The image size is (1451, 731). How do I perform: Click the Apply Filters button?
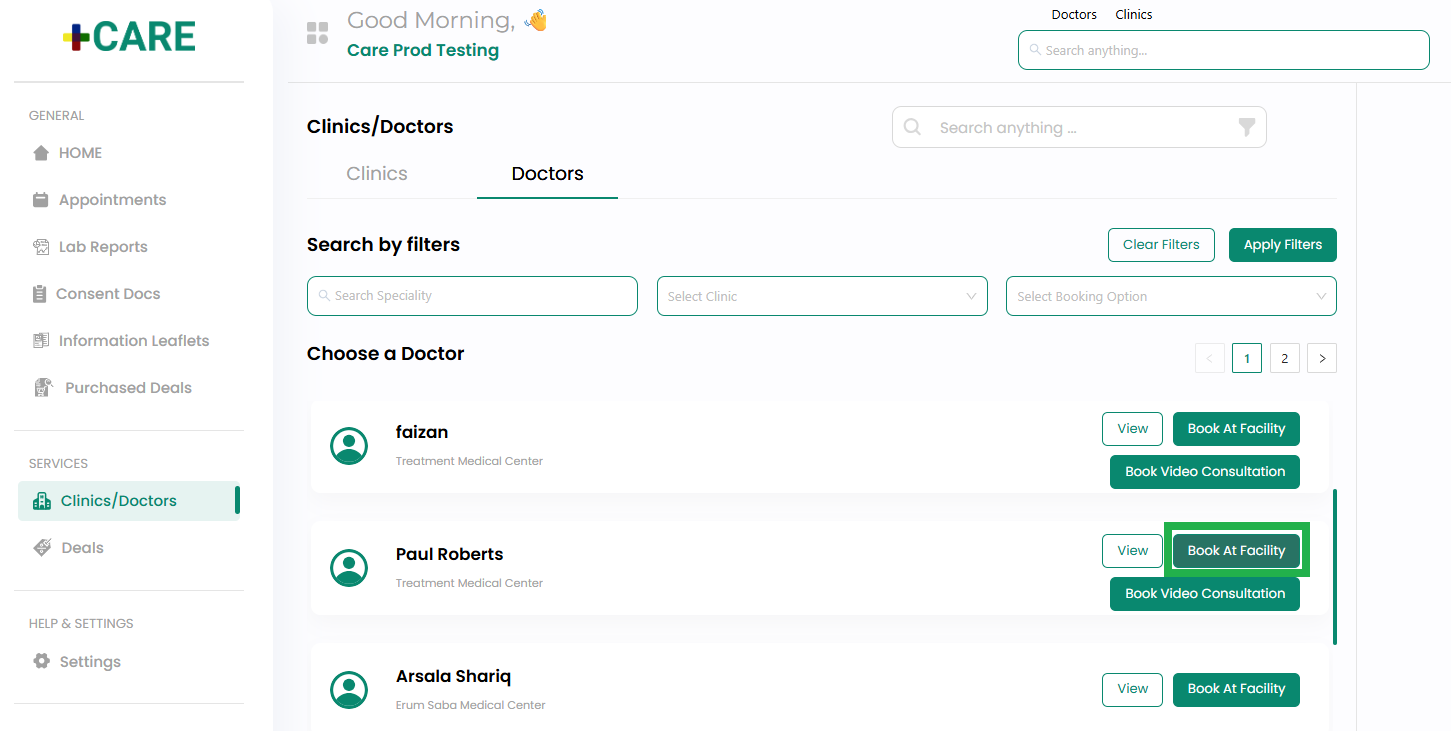tap(1283, 245)
